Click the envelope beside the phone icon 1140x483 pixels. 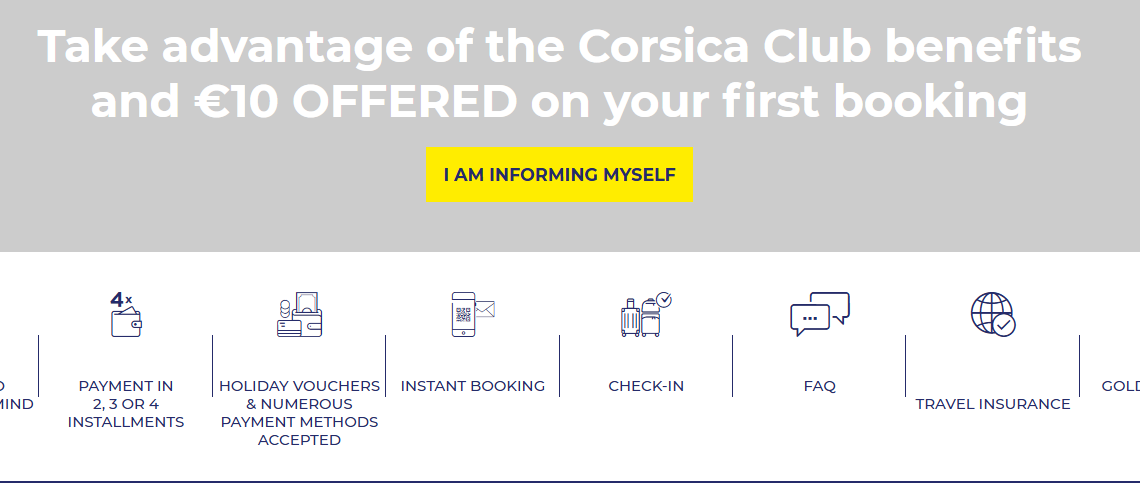485,310
